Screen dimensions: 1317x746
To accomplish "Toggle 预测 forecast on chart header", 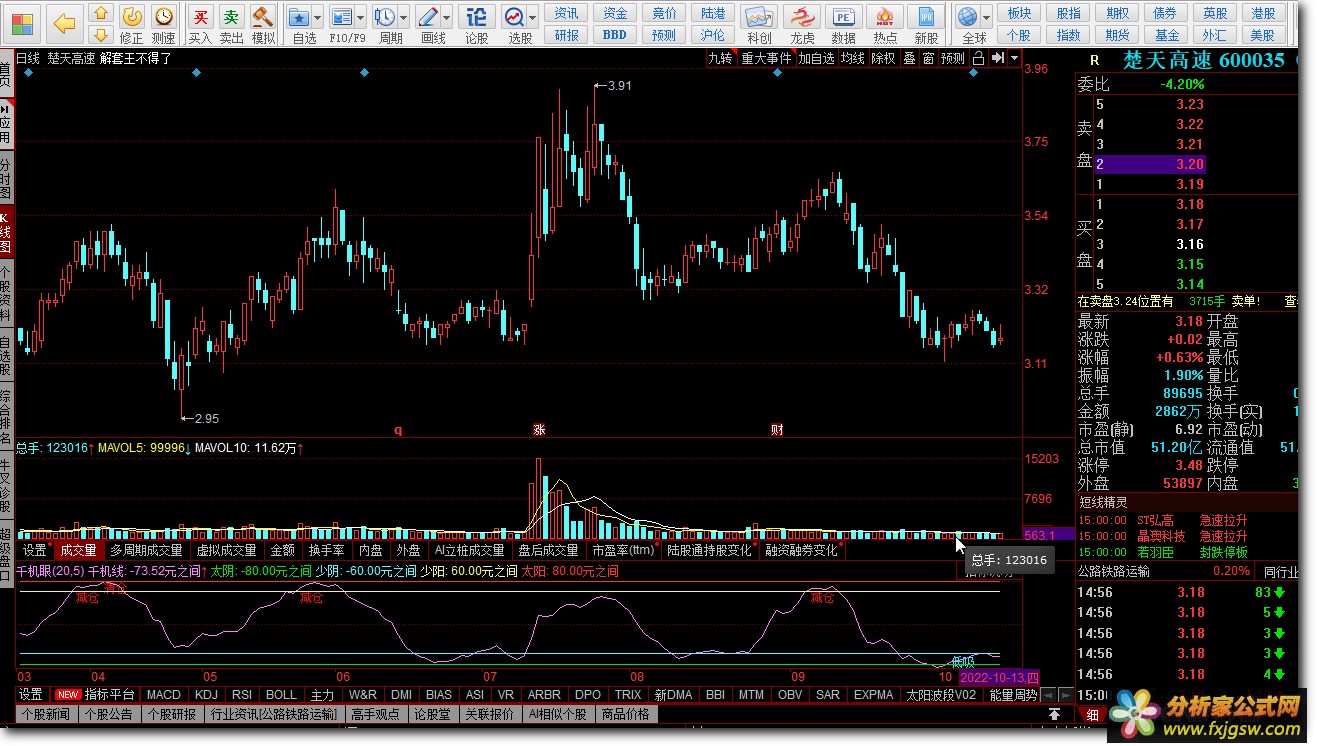I will (x=954, y=58).
